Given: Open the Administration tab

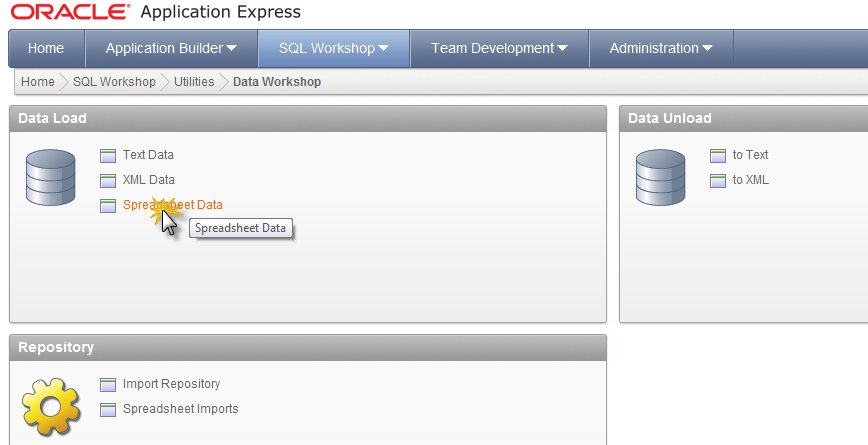Looking at the screenshot, I should tap(662, 48).
